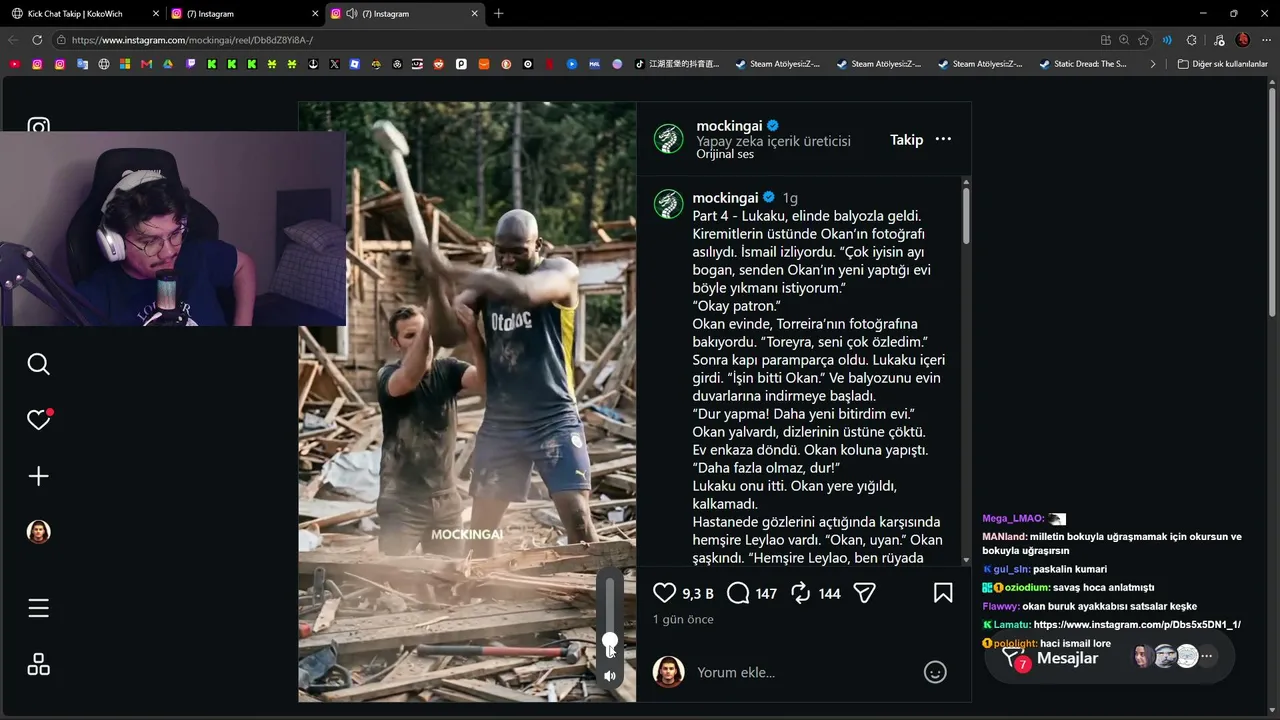Save the reel with the bookmark icon
Screen dimensions: 1280x720
point(943,593)
